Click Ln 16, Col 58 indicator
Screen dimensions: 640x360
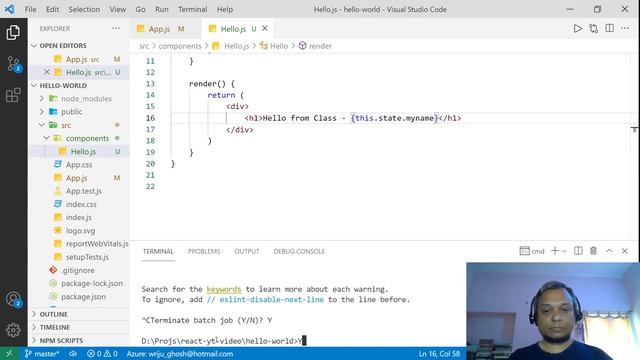(439, 353)
